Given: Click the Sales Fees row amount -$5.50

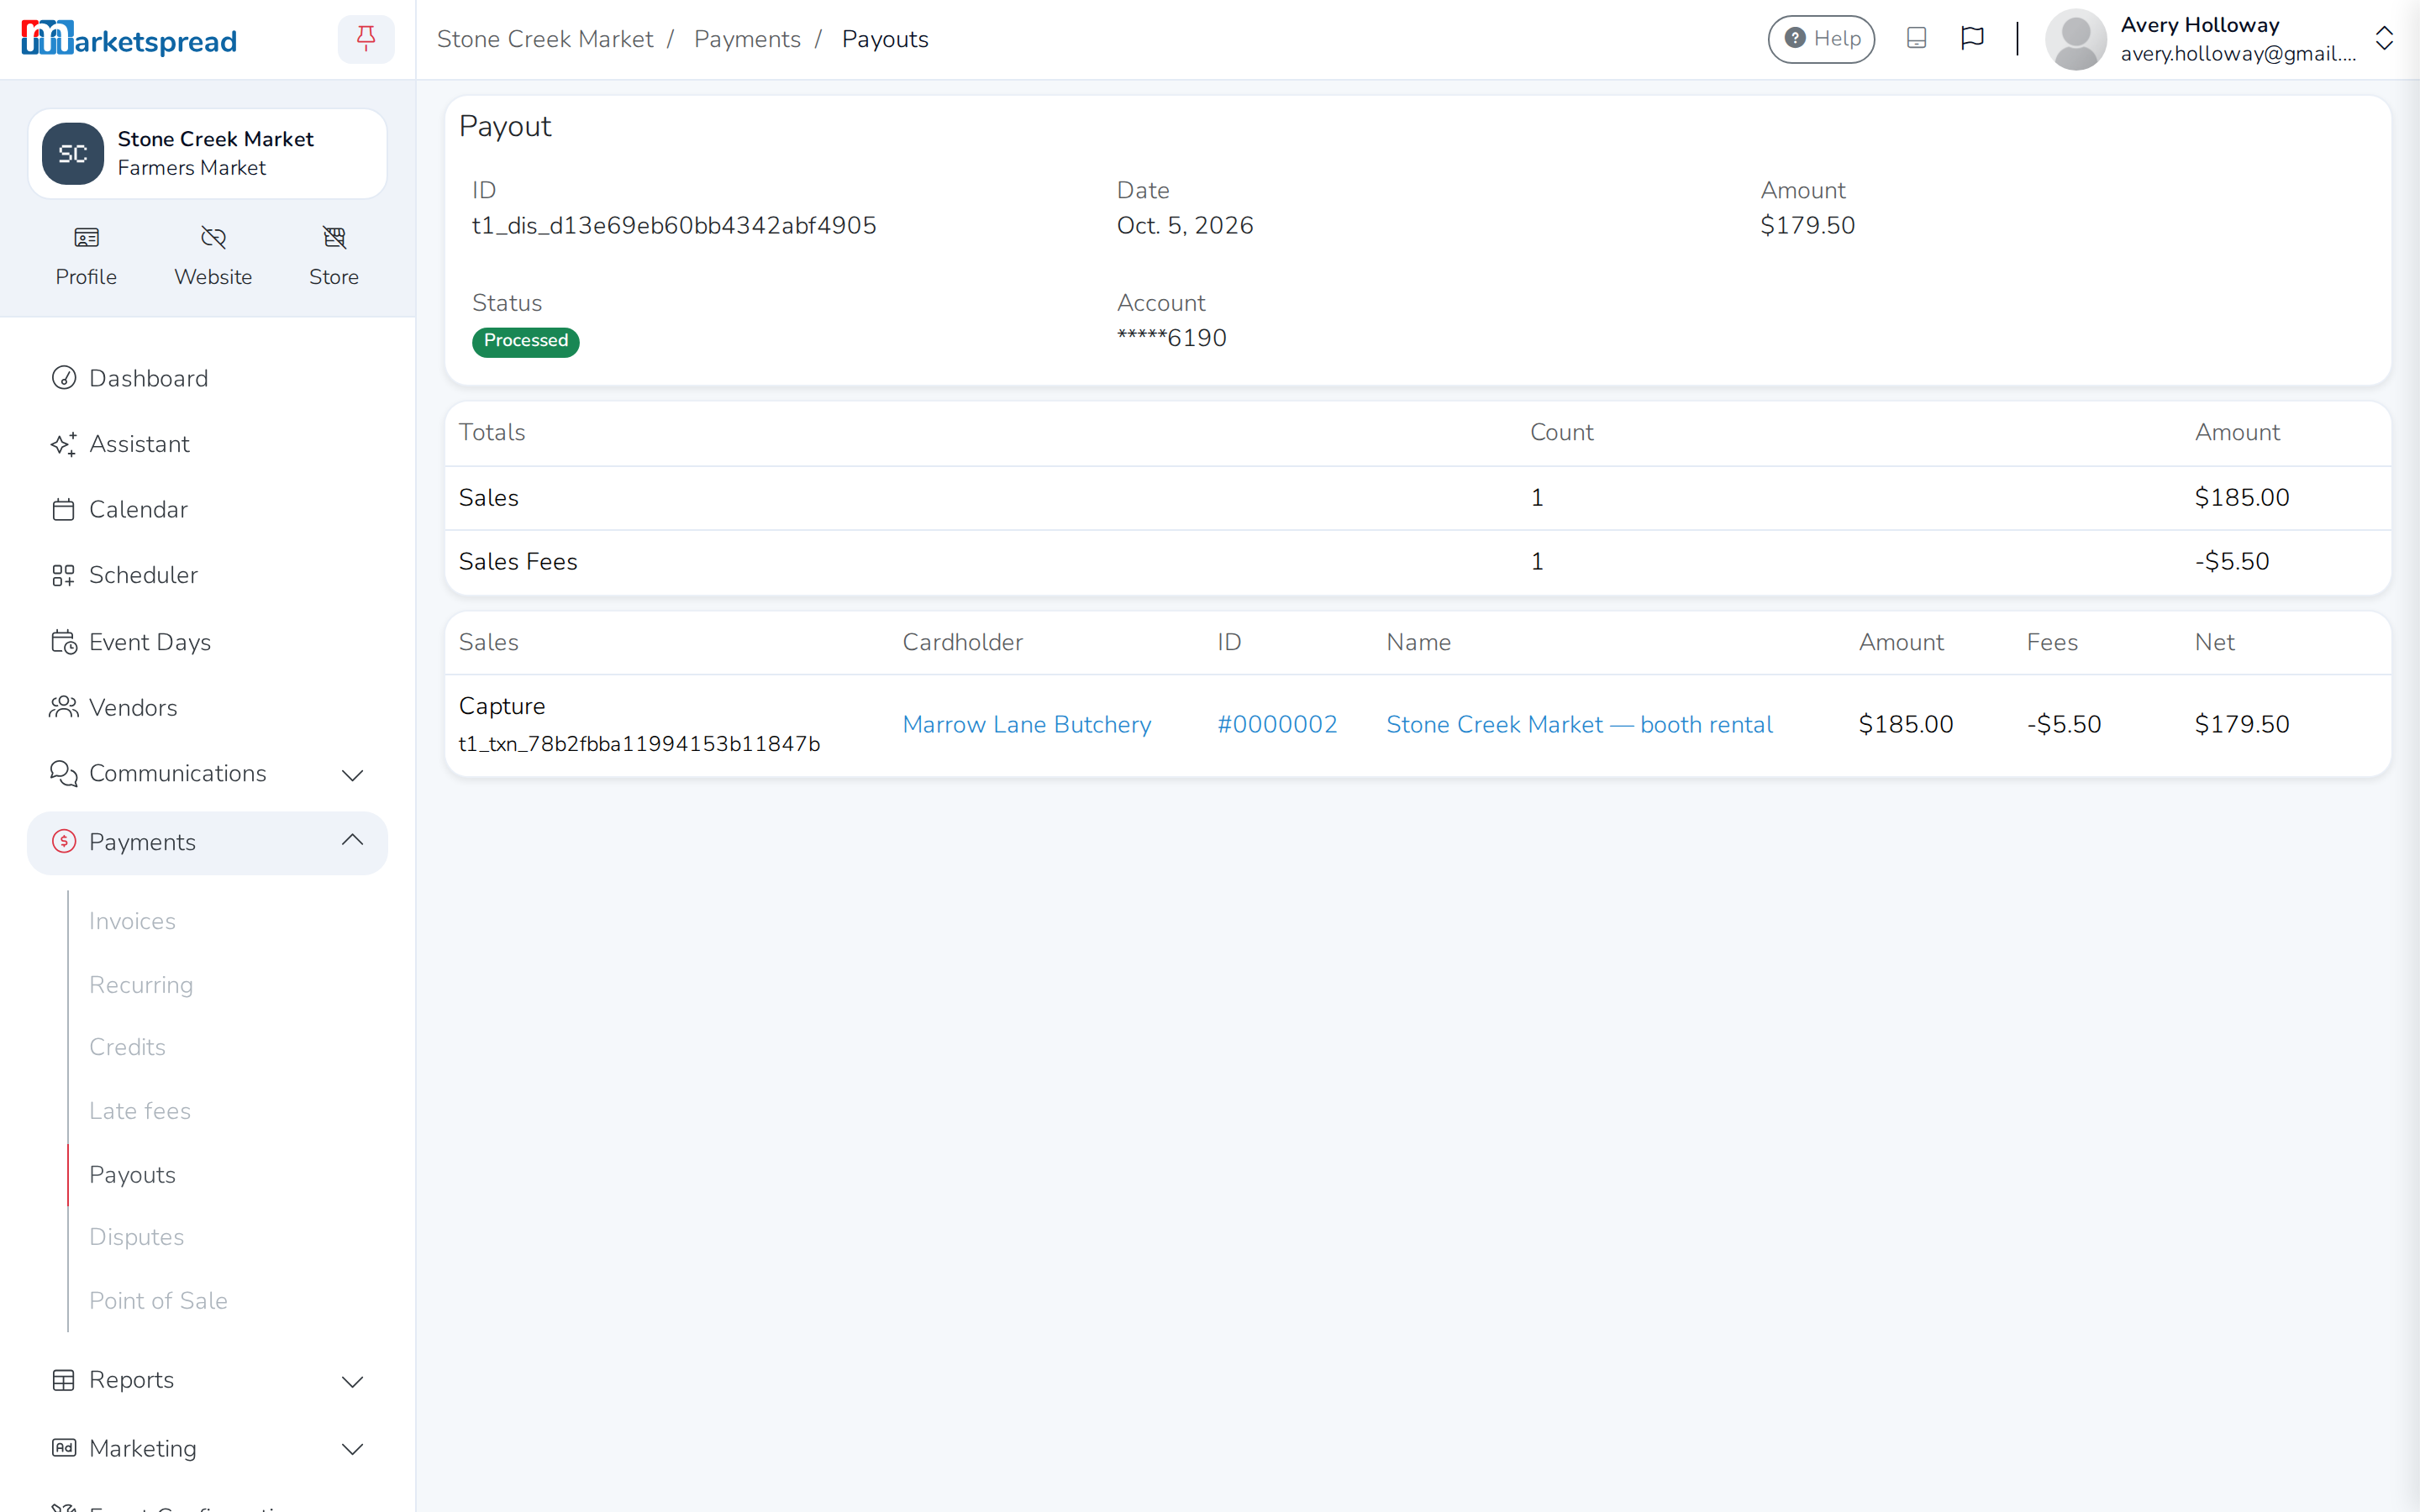Looking at the screenshot, I should [x=2232, y=562].
